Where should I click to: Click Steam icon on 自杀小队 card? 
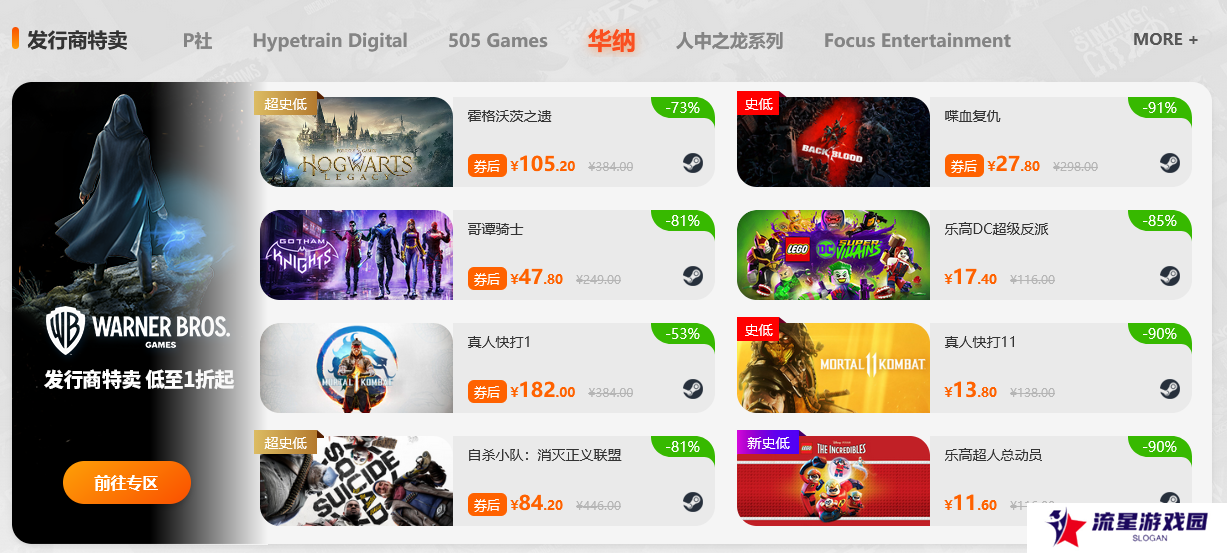pyautogui.click(x=693, y=502)
